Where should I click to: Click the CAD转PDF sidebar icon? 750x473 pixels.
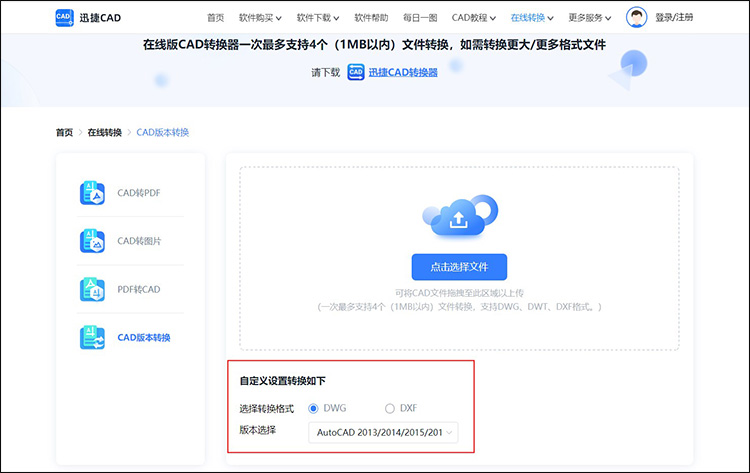[x=92, y=193]
